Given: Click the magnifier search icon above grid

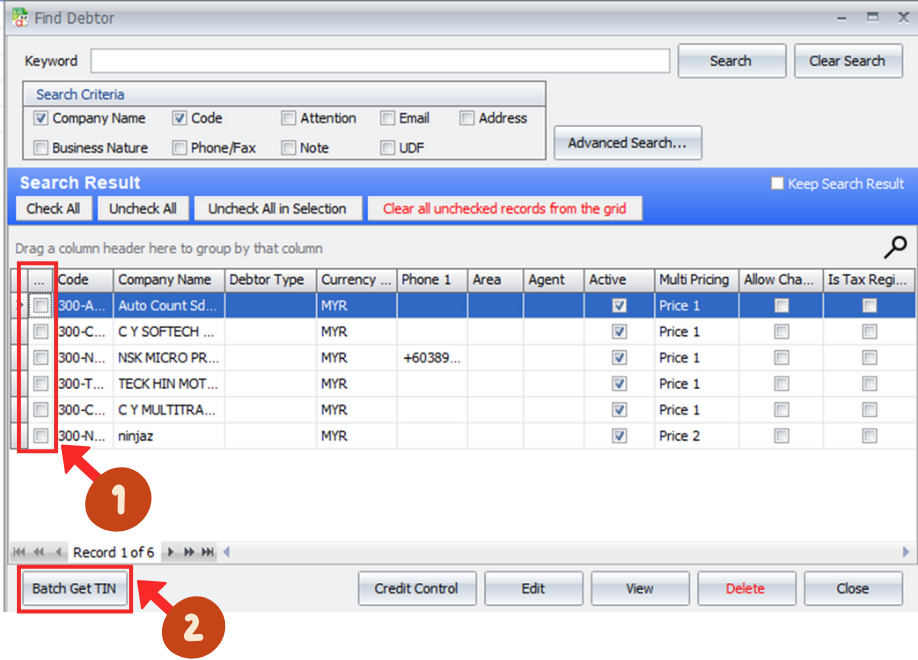Looking at the screenshot, I should [x=896, y=247].
